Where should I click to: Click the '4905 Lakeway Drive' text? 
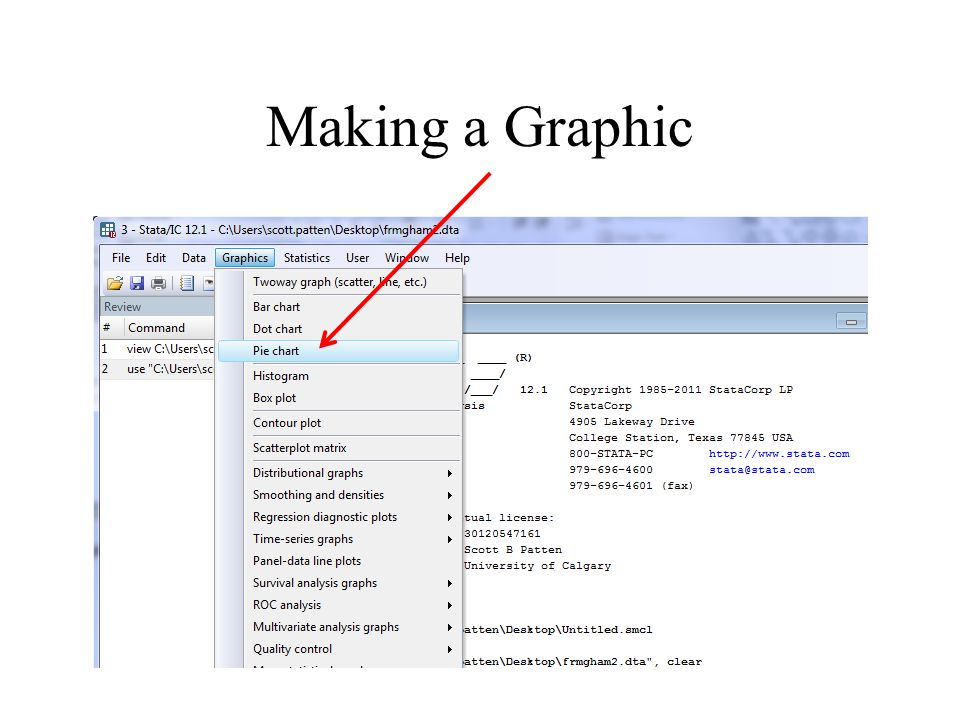(632, 421)
